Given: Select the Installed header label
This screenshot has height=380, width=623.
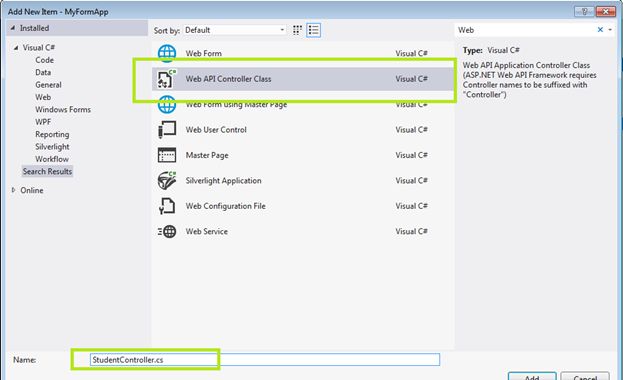Looking at the screenshot, I should [x=35, y=28].
